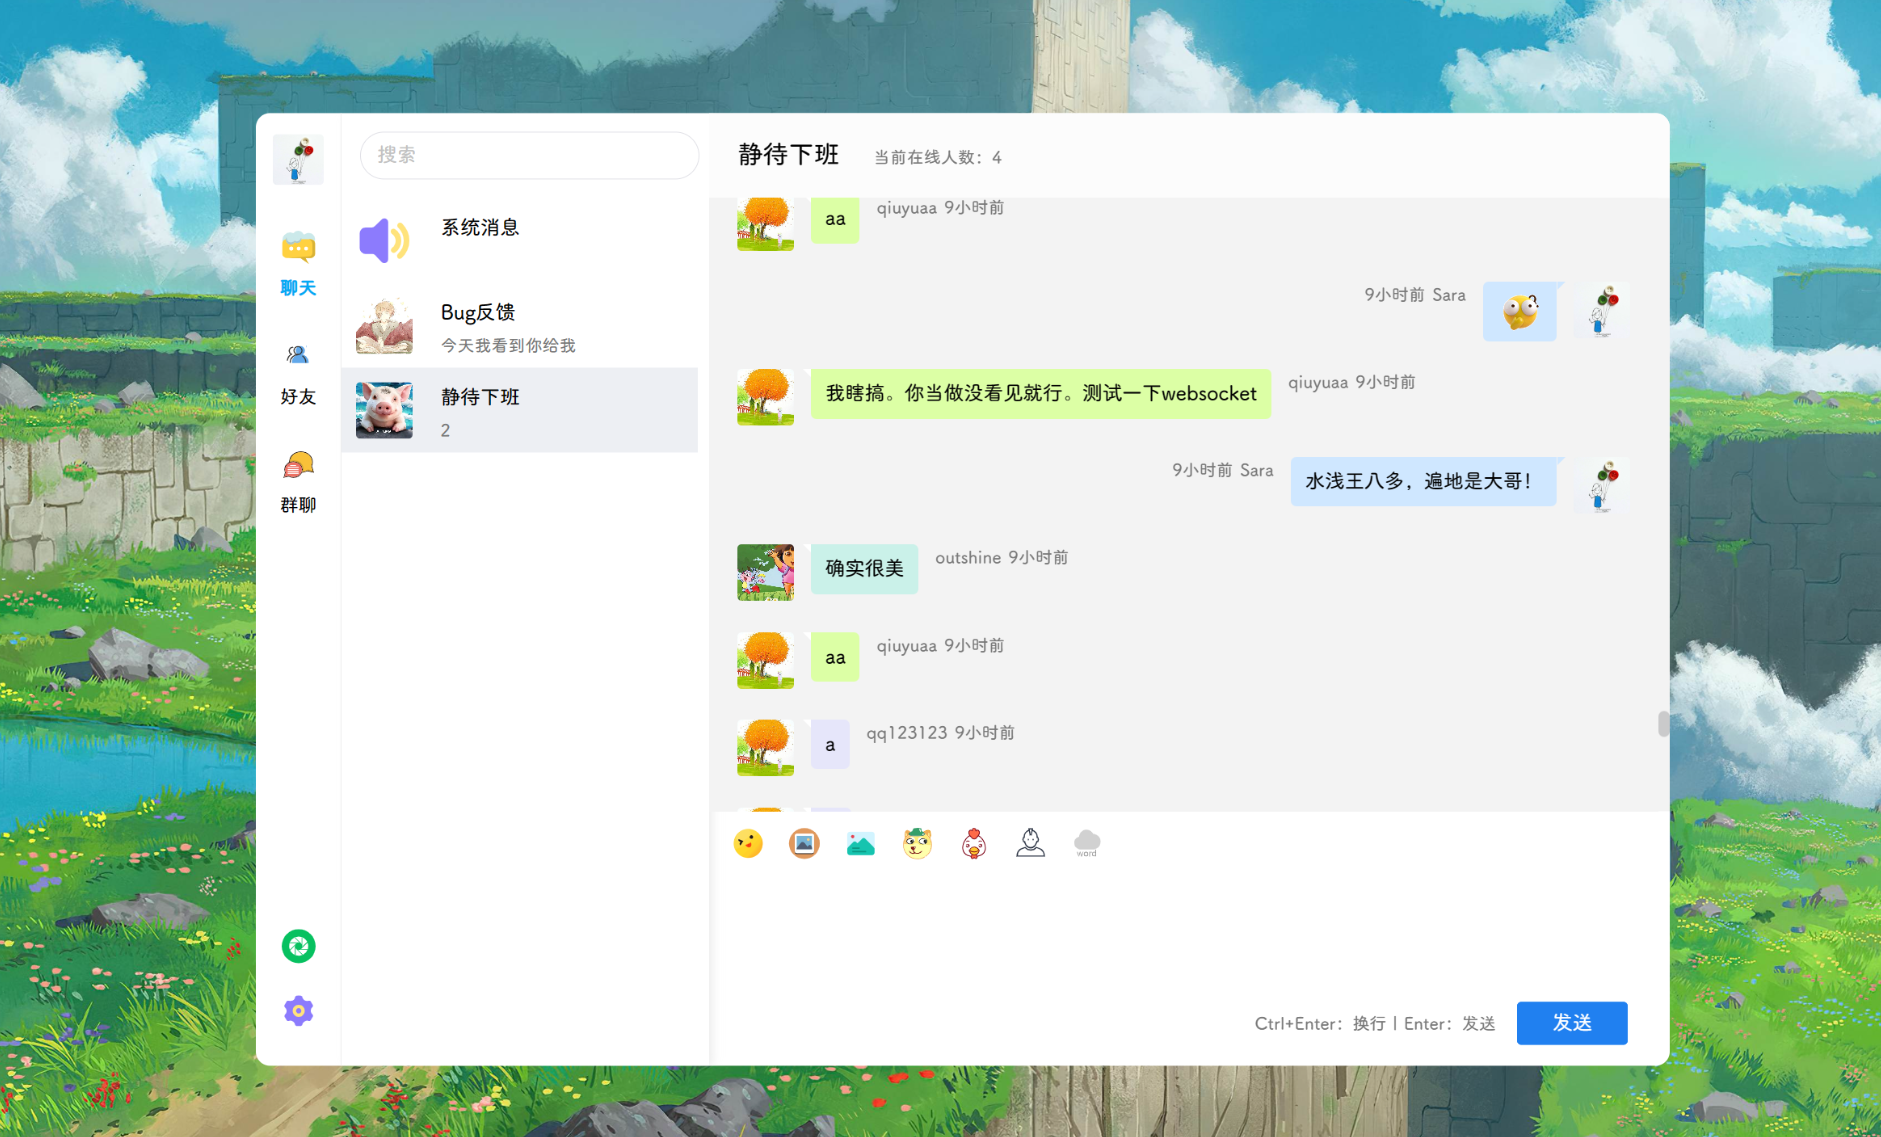
Task: Click the teal mountain image icon
Action: coord(860,844)
